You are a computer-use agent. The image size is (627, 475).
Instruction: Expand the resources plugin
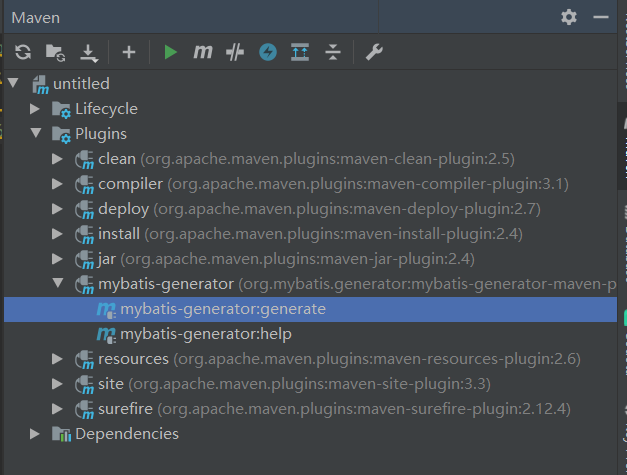57,359
